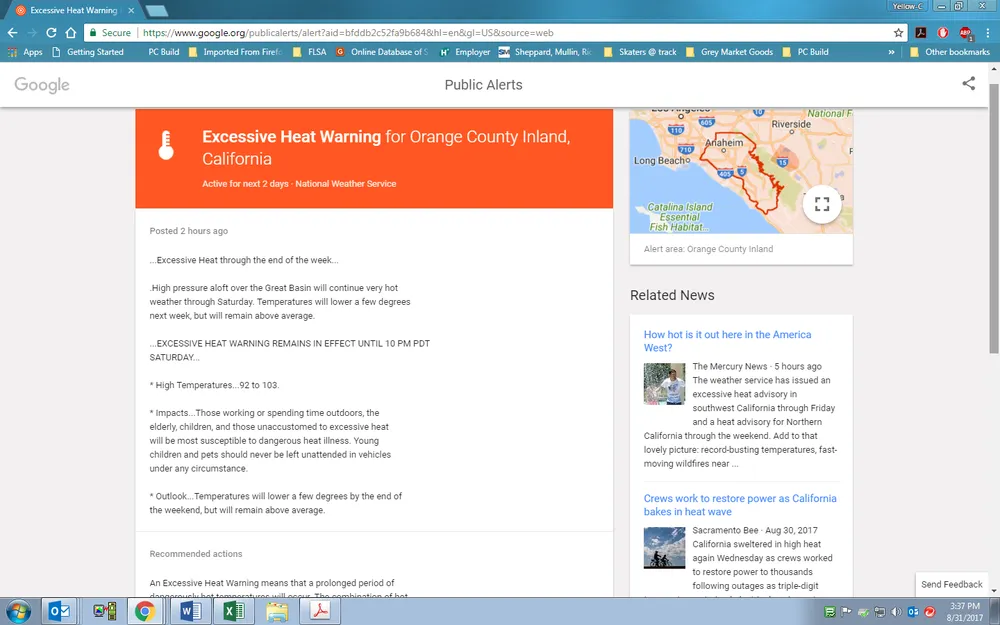Open the Adobe PDF extension icon
1000x625 pixels.
point(921,32)
